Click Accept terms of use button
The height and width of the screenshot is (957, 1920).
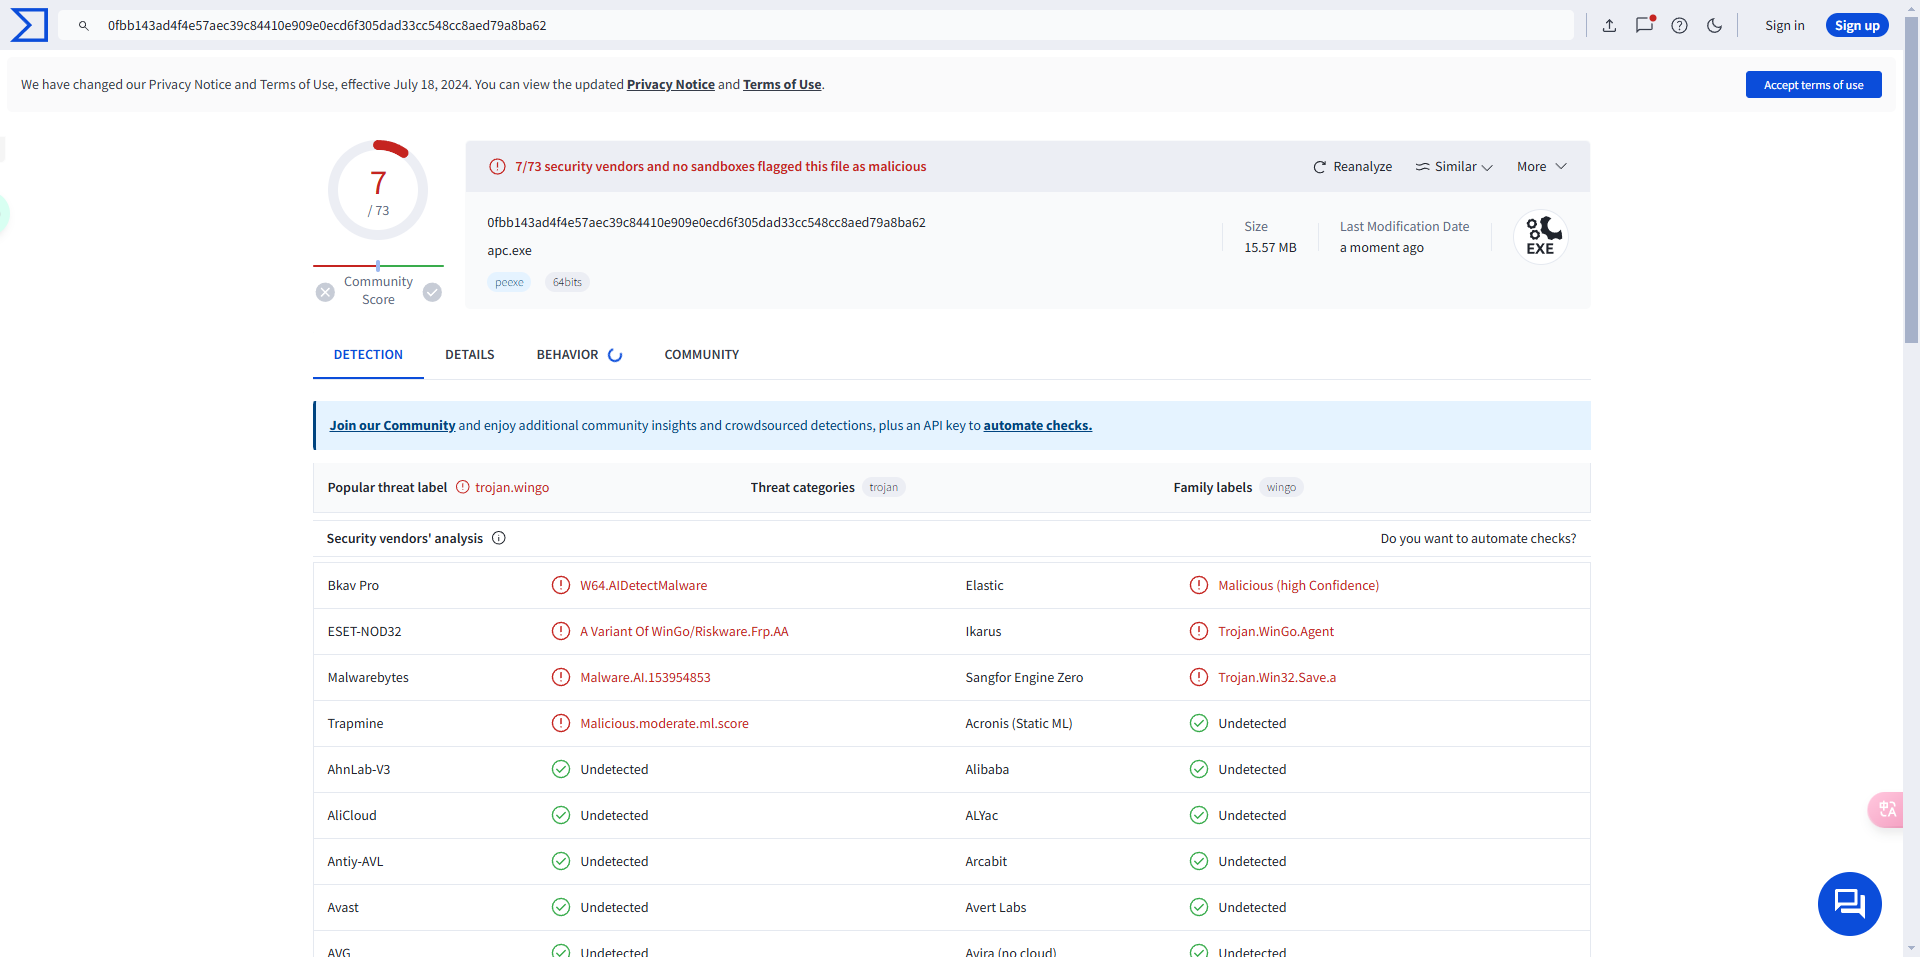tap(1814, 85)
